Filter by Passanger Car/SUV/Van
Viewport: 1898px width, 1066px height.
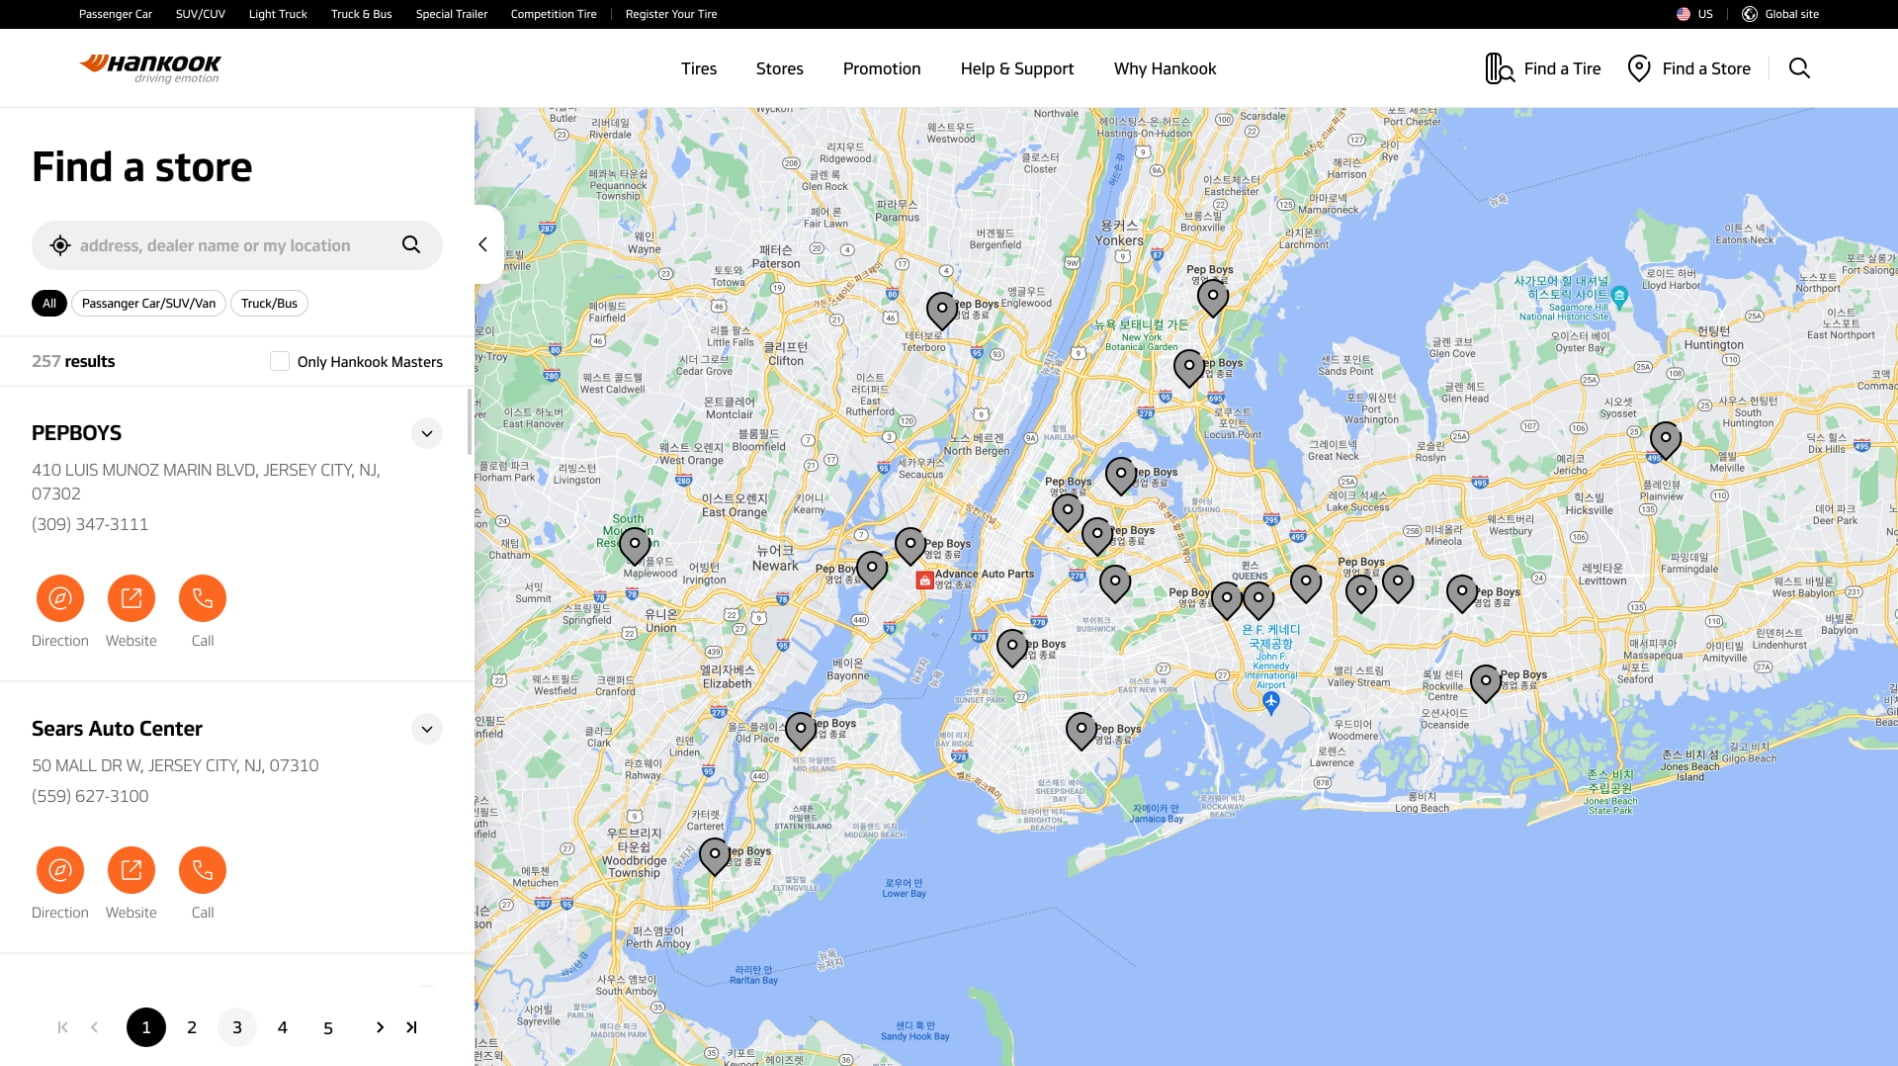click(148, 303)
